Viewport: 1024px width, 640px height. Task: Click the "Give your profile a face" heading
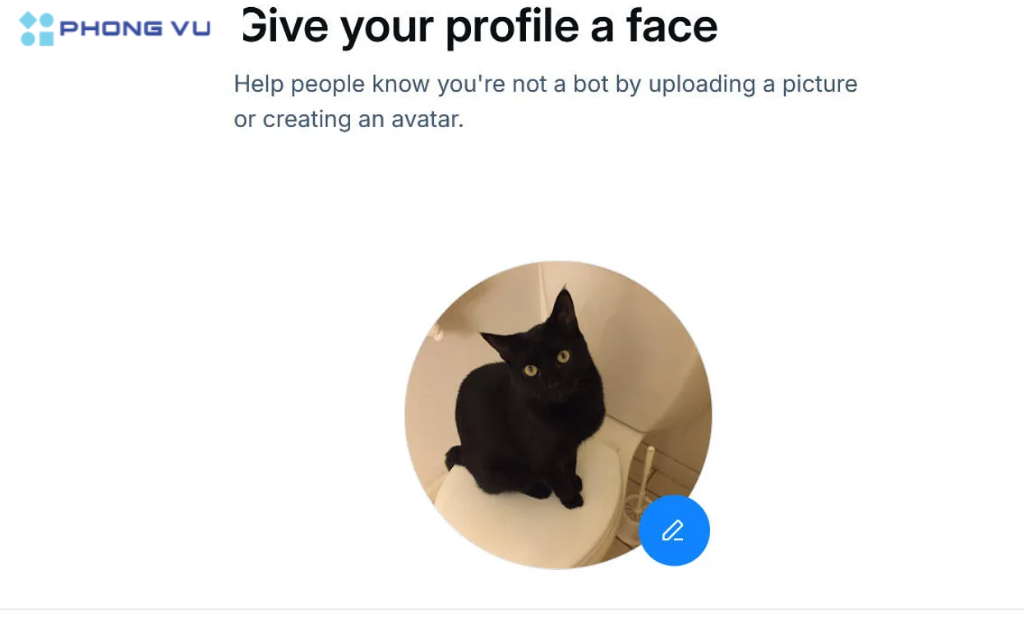click(x=480, y=26)
